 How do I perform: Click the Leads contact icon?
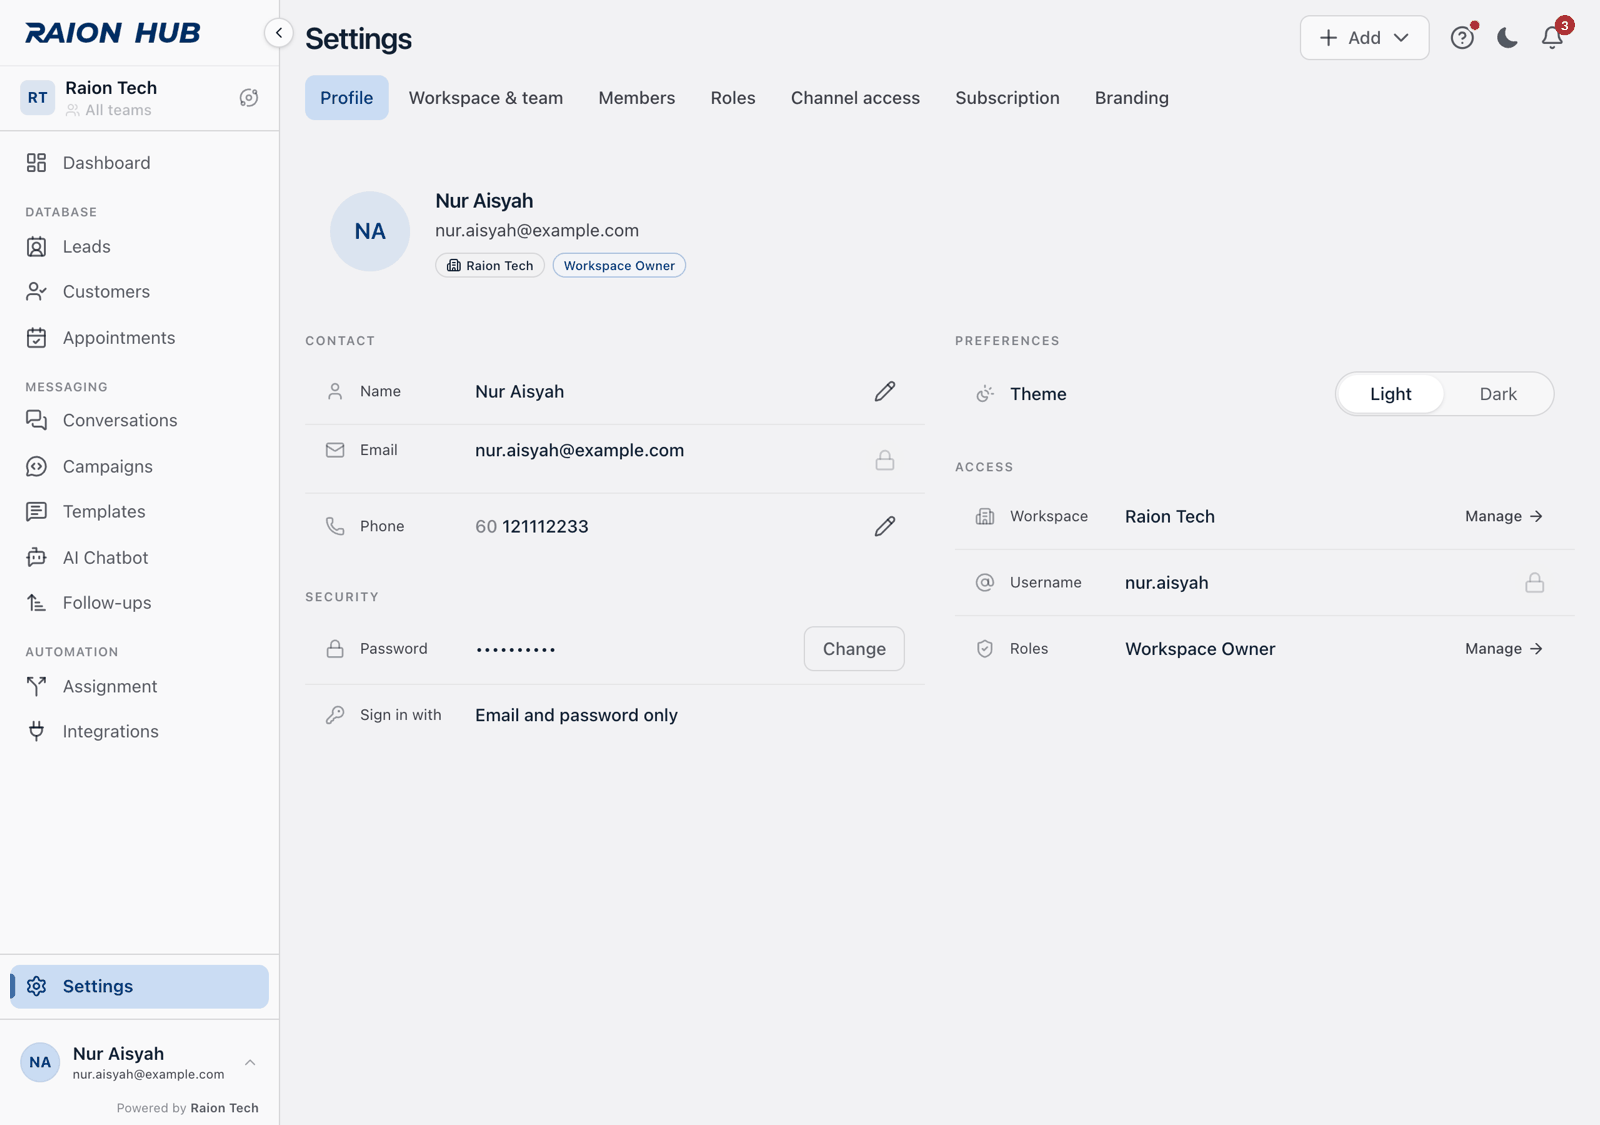pos(37,247)
